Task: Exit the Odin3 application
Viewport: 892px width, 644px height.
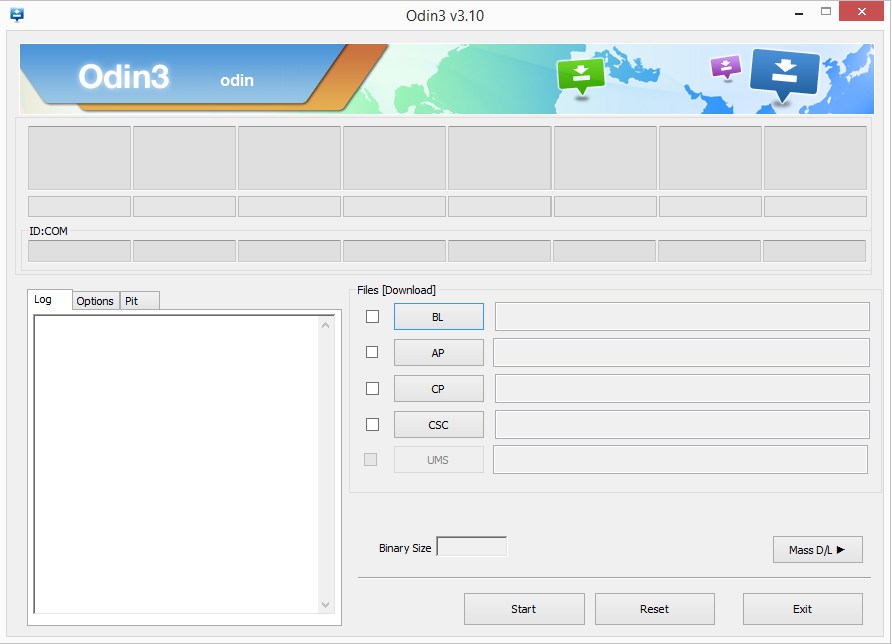Action: (x=803, y=609)
